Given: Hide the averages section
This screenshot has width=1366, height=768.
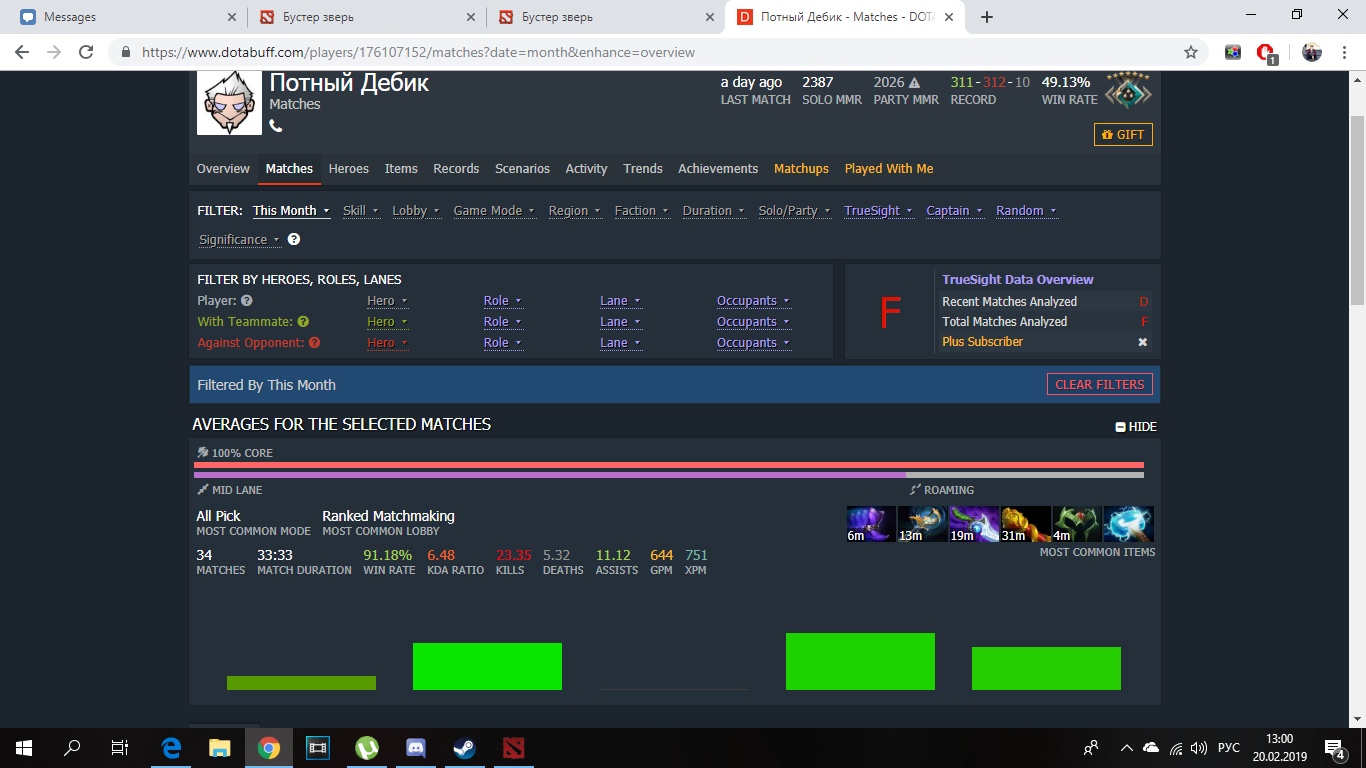Looking at the screenshot, I should tap(1136, 427).
